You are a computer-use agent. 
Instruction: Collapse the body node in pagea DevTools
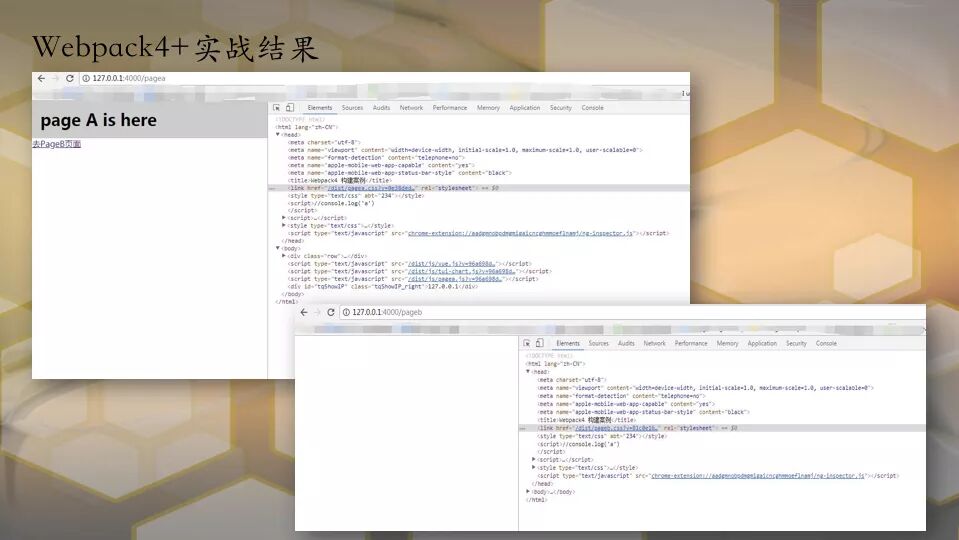pyautogui.click(x=278, y=248)
